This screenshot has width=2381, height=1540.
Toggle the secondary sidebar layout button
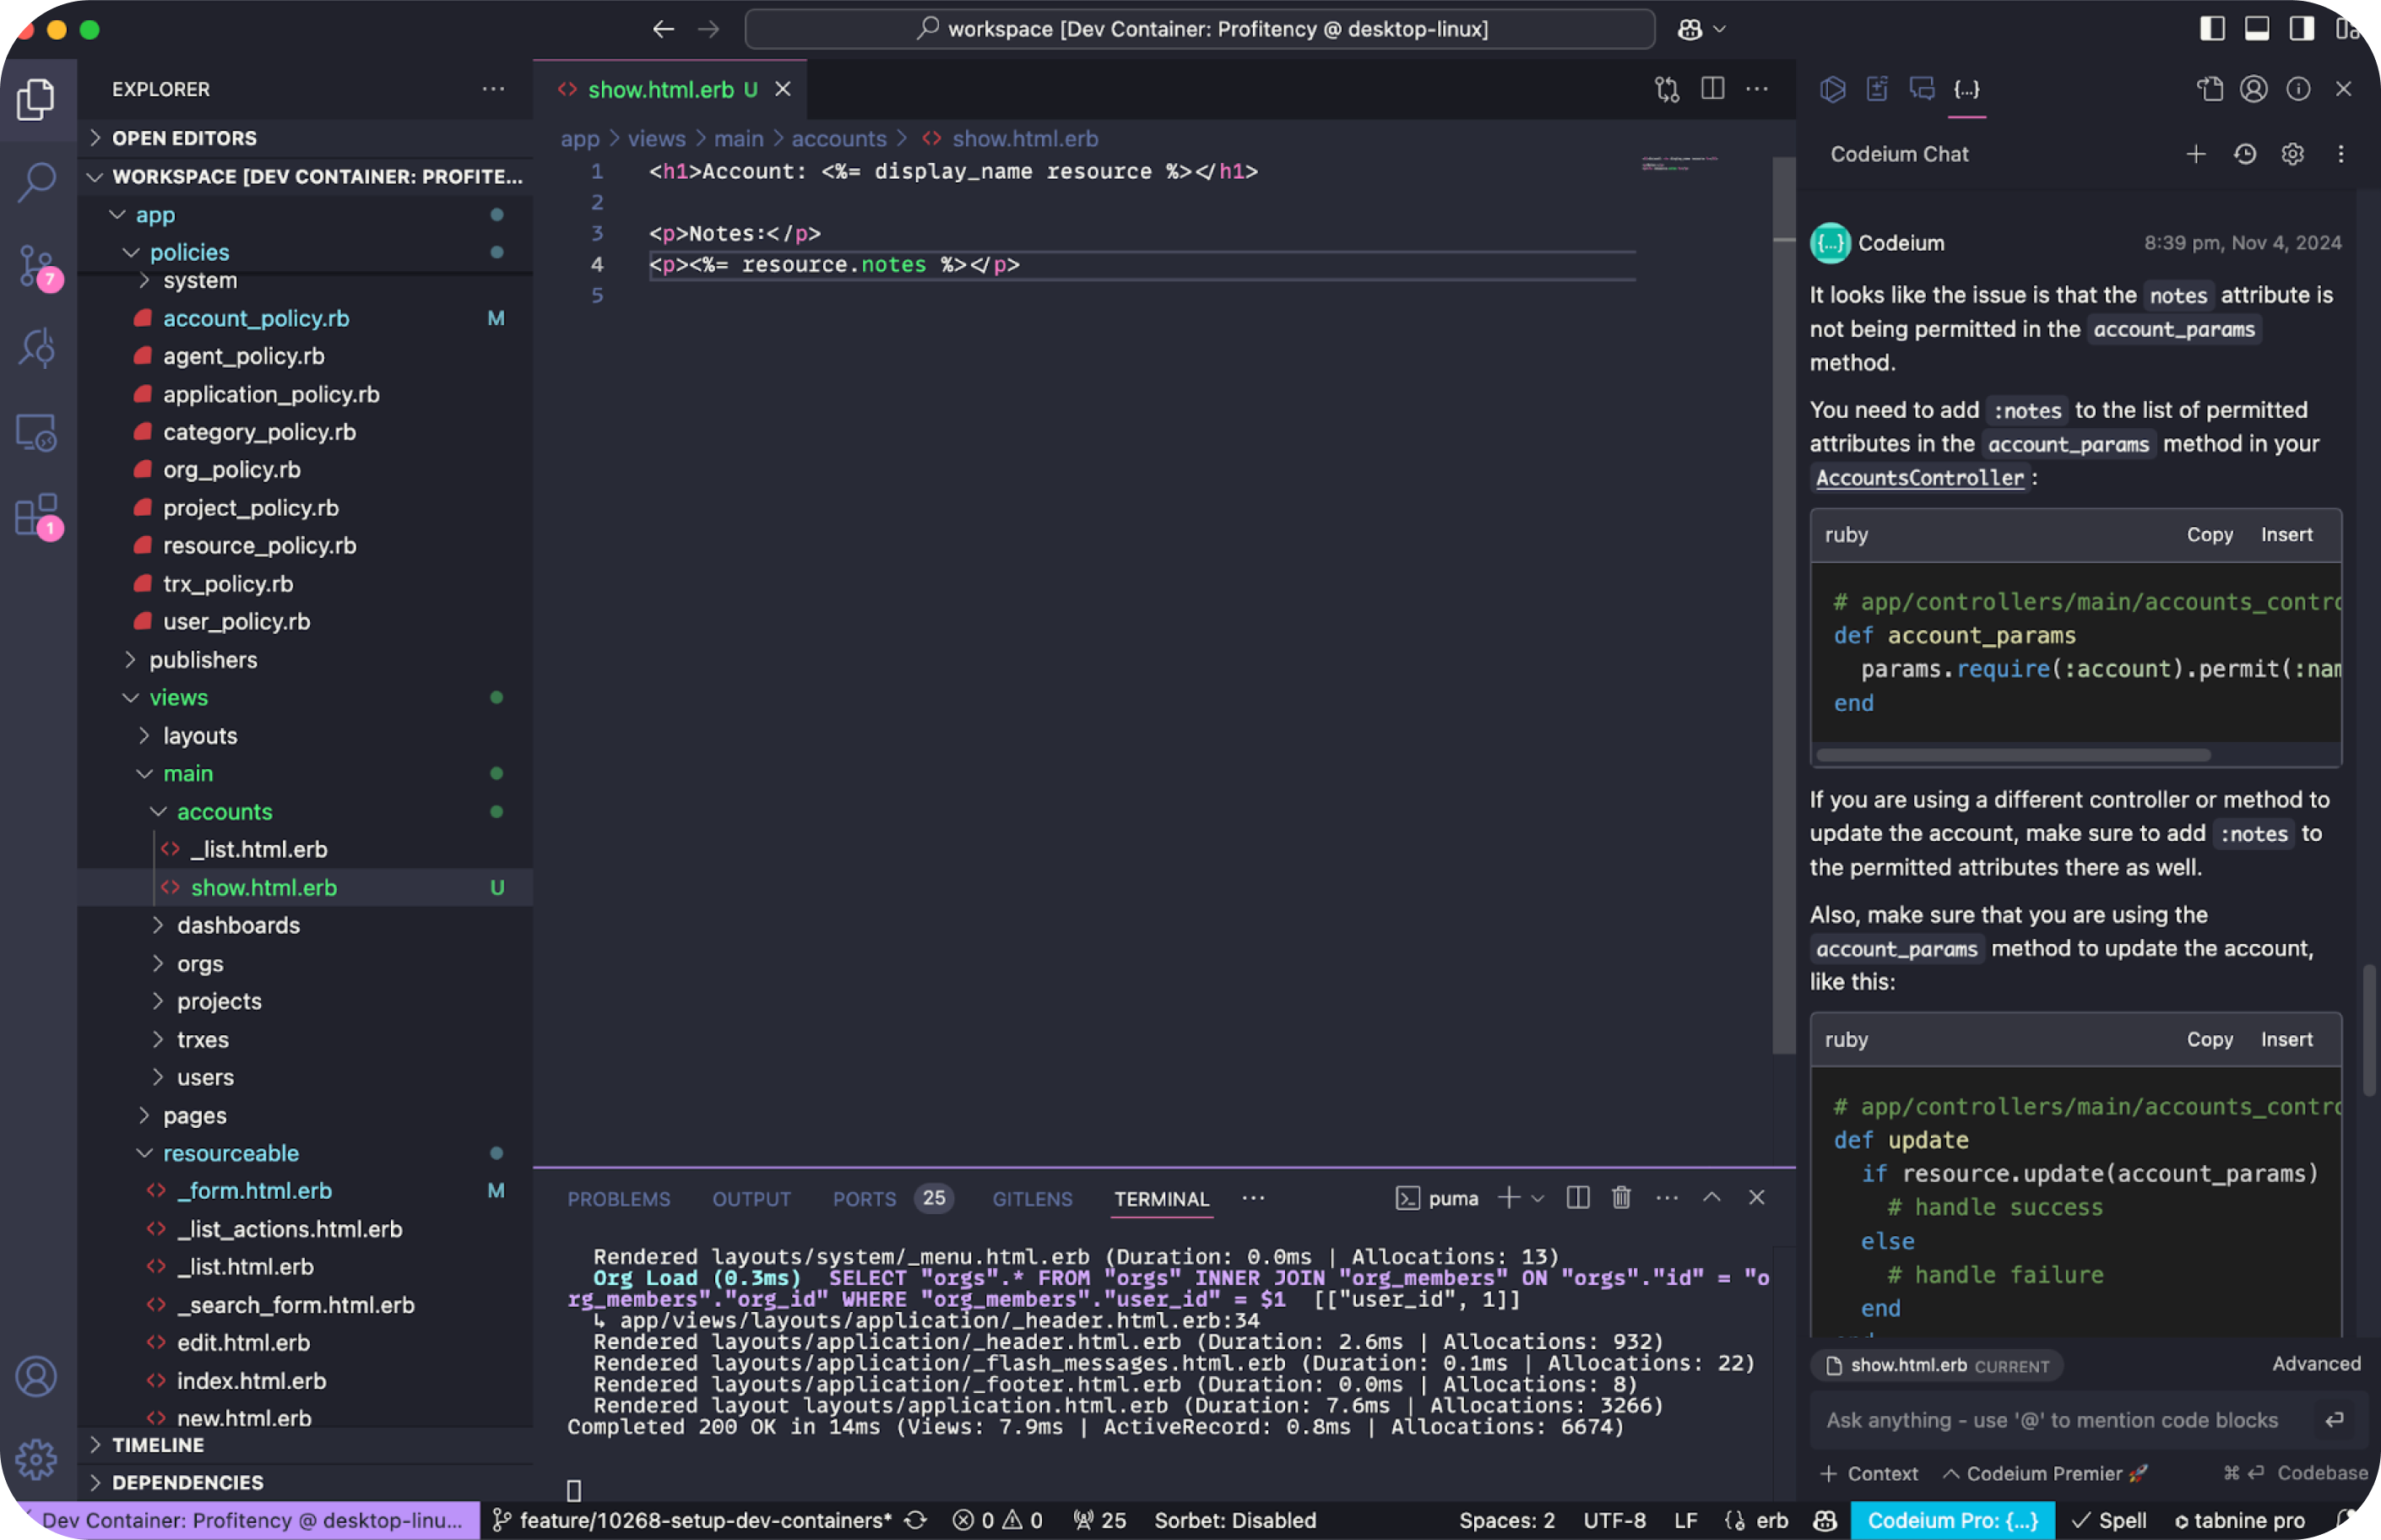pyautogui.click(x=2301, y=29)
